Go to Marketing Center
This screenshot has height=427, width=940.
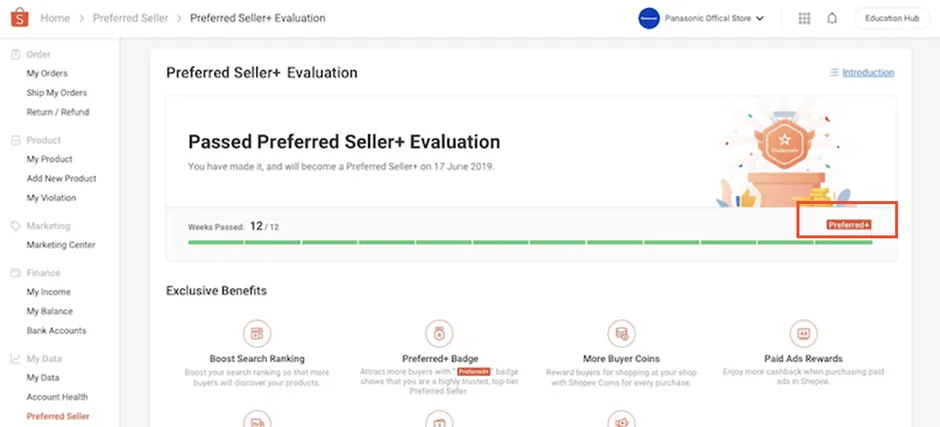[x=60, y=245]
